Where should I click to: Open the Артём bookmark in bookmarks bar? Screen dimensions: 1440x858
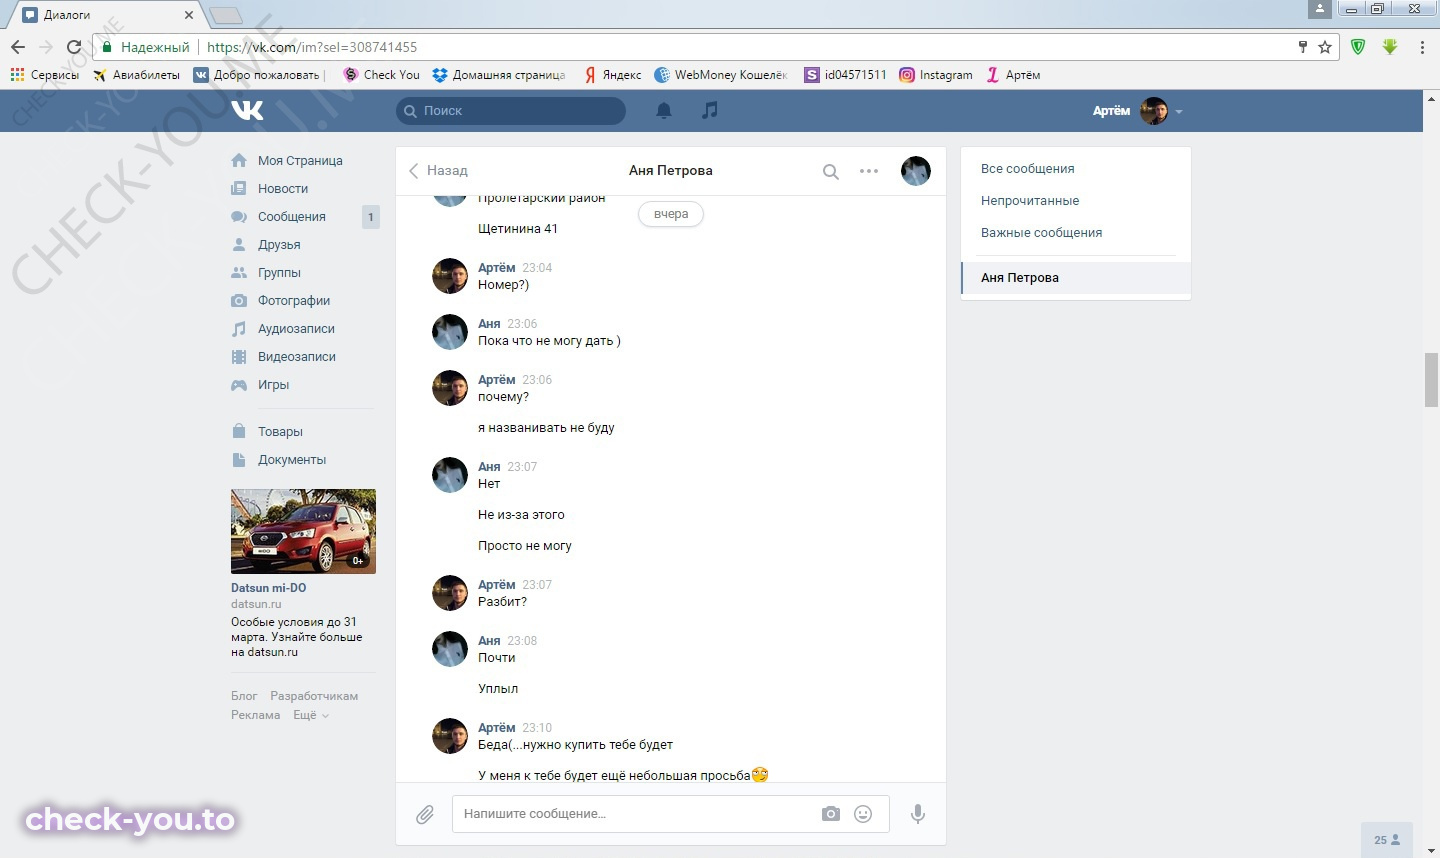(x=1013, y=75)
